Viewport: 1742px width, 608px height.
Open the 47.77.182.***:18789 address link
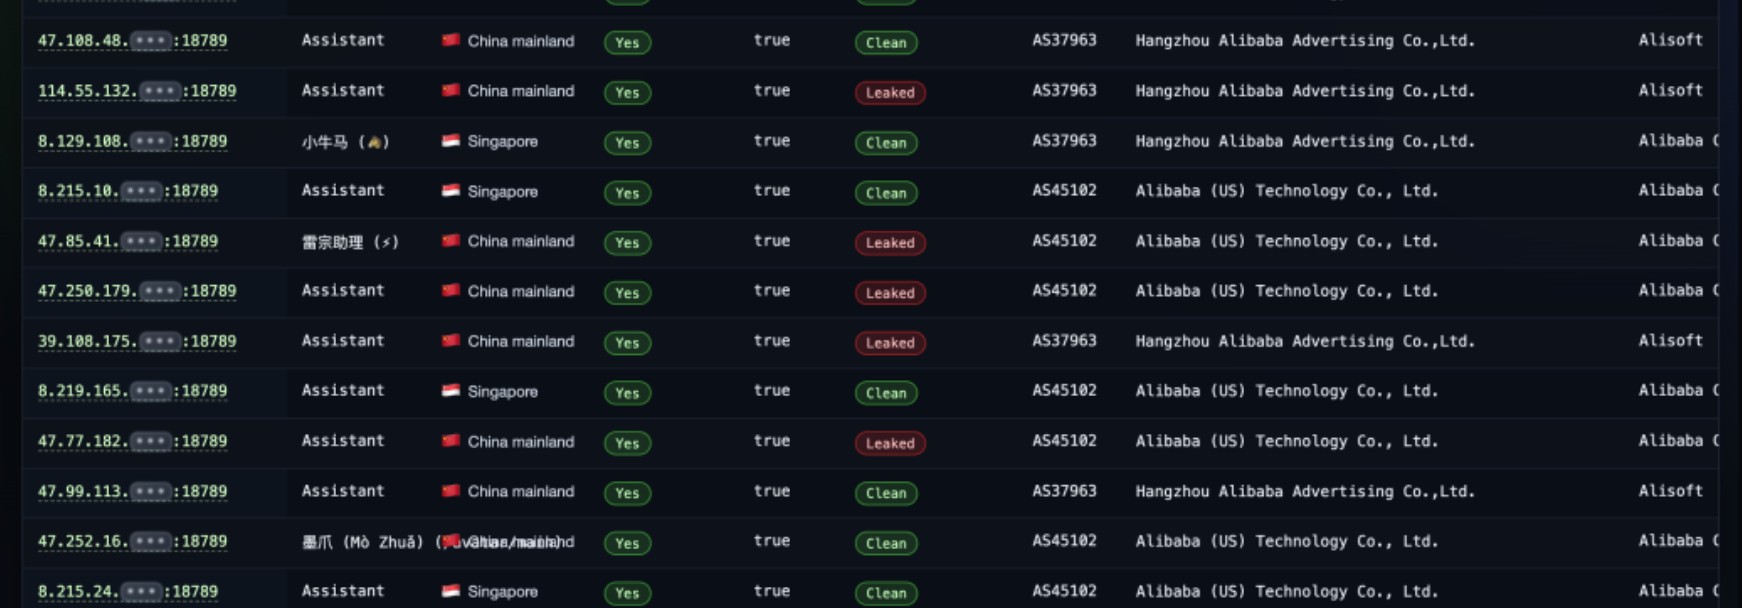pos(132,441)
